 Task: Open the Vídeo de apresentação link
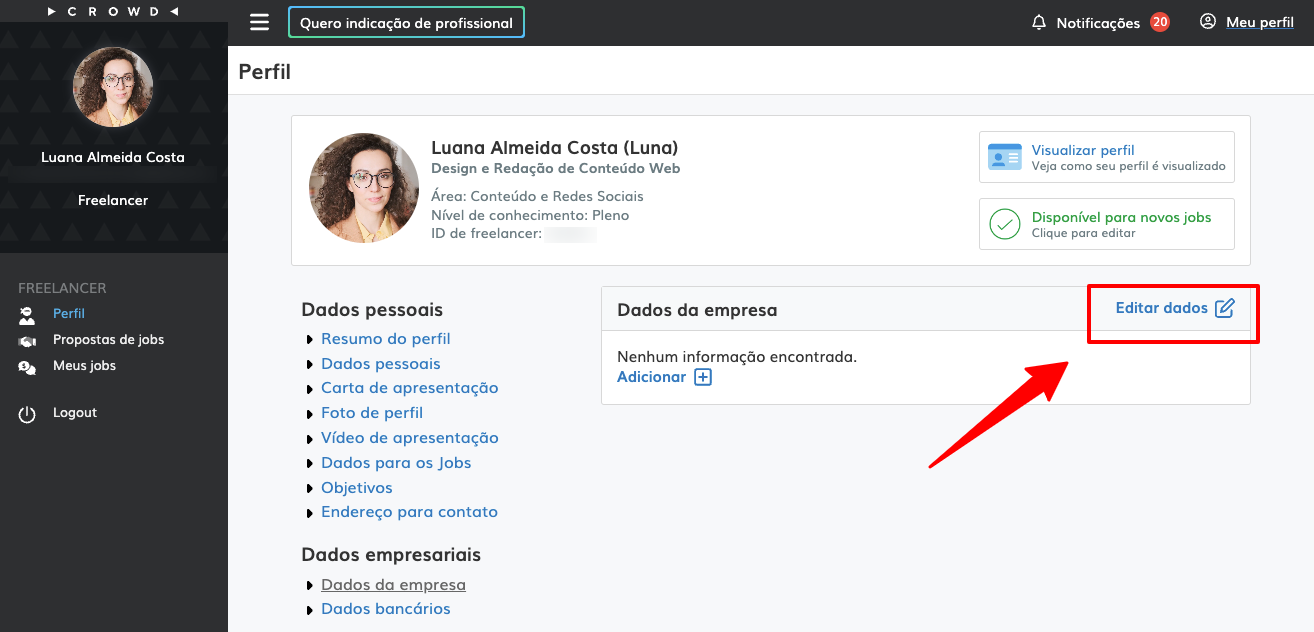(x=409, y=438)
